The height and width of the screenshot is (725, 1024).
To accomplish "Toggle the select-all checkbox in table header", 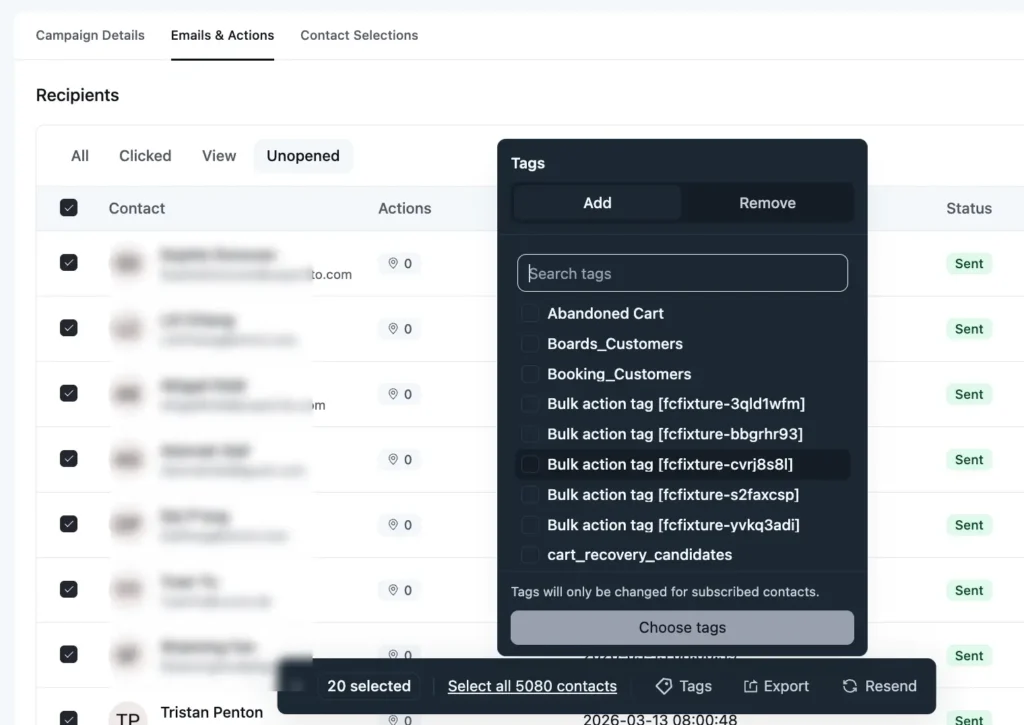I will pos(69,208).
